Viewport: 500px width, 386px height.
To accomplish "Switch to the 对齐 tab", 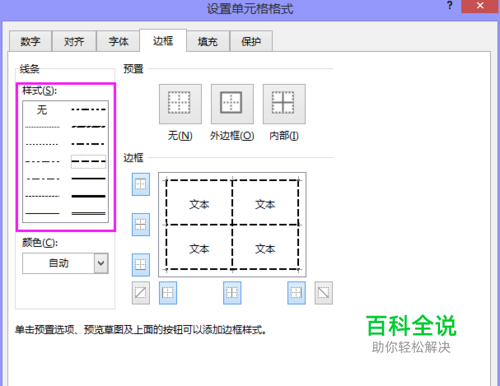I will pyautogui.click(x=74, y=41).
